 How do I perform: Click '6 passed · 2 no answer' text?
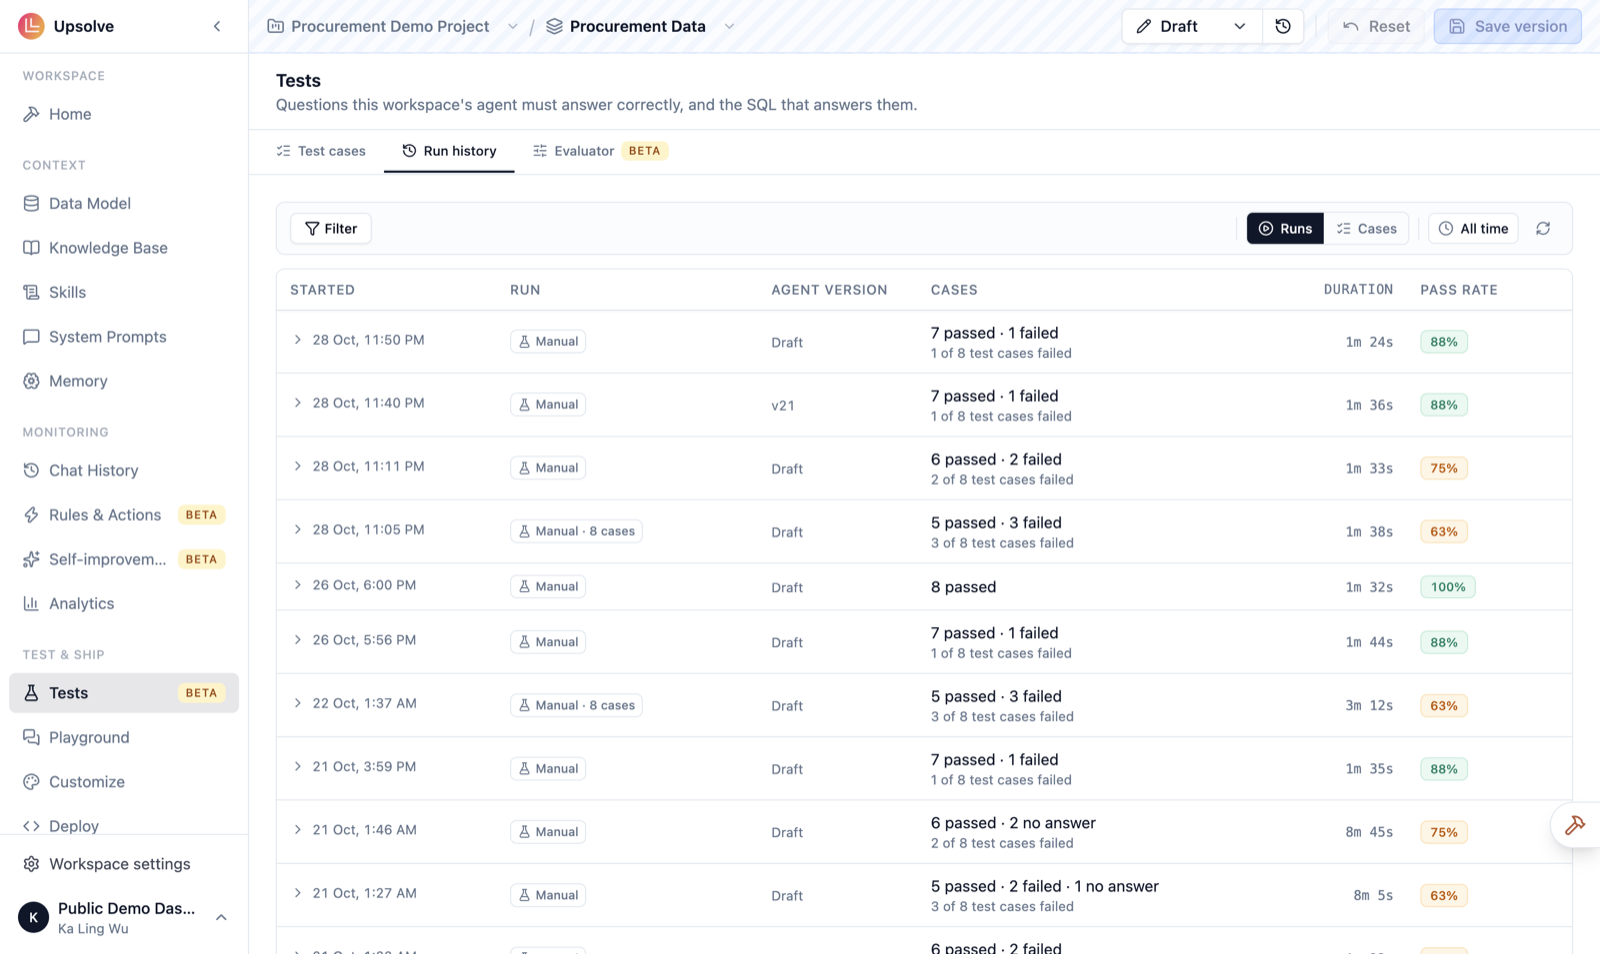click(x=1013, y=823)
